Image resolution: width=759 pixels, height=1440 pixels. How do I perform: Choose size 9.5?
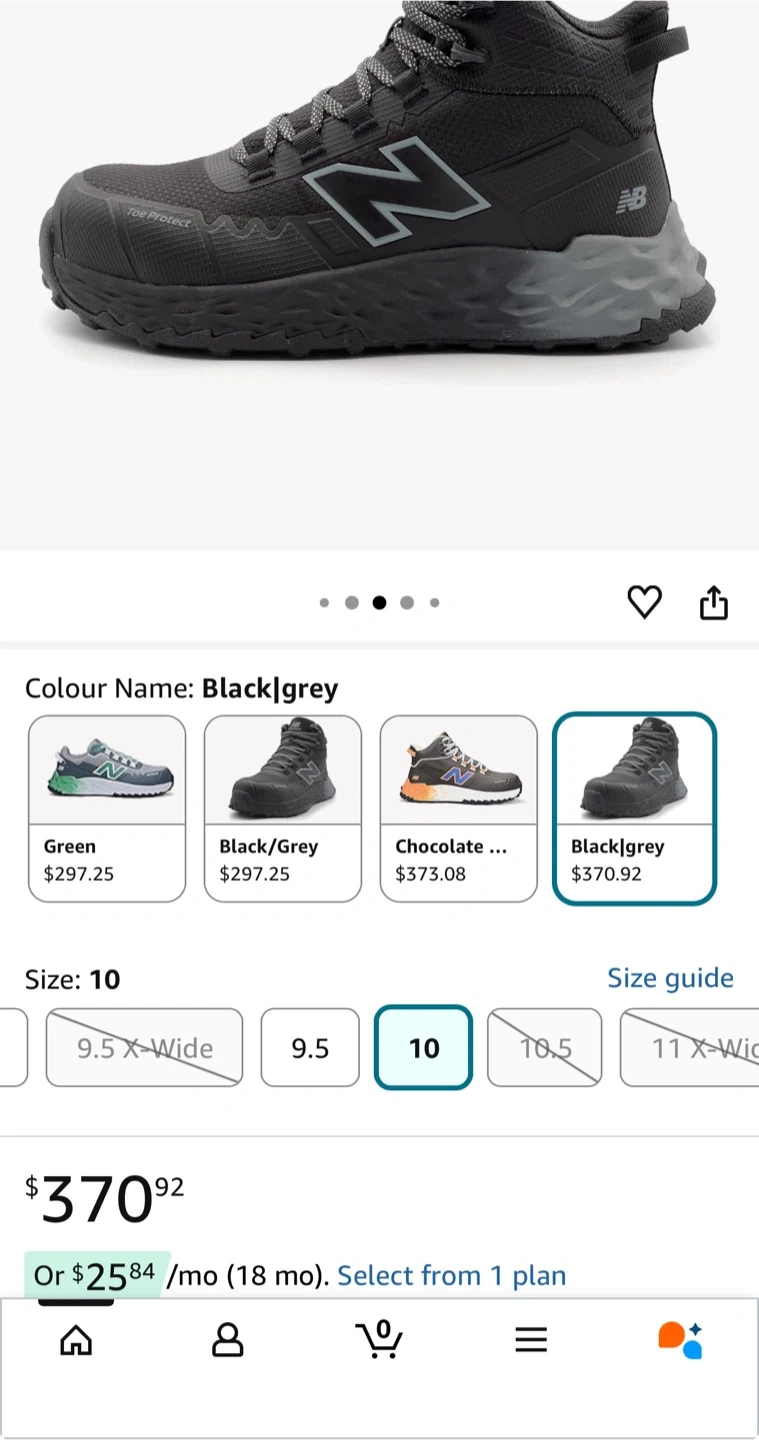coord(310,1047)
